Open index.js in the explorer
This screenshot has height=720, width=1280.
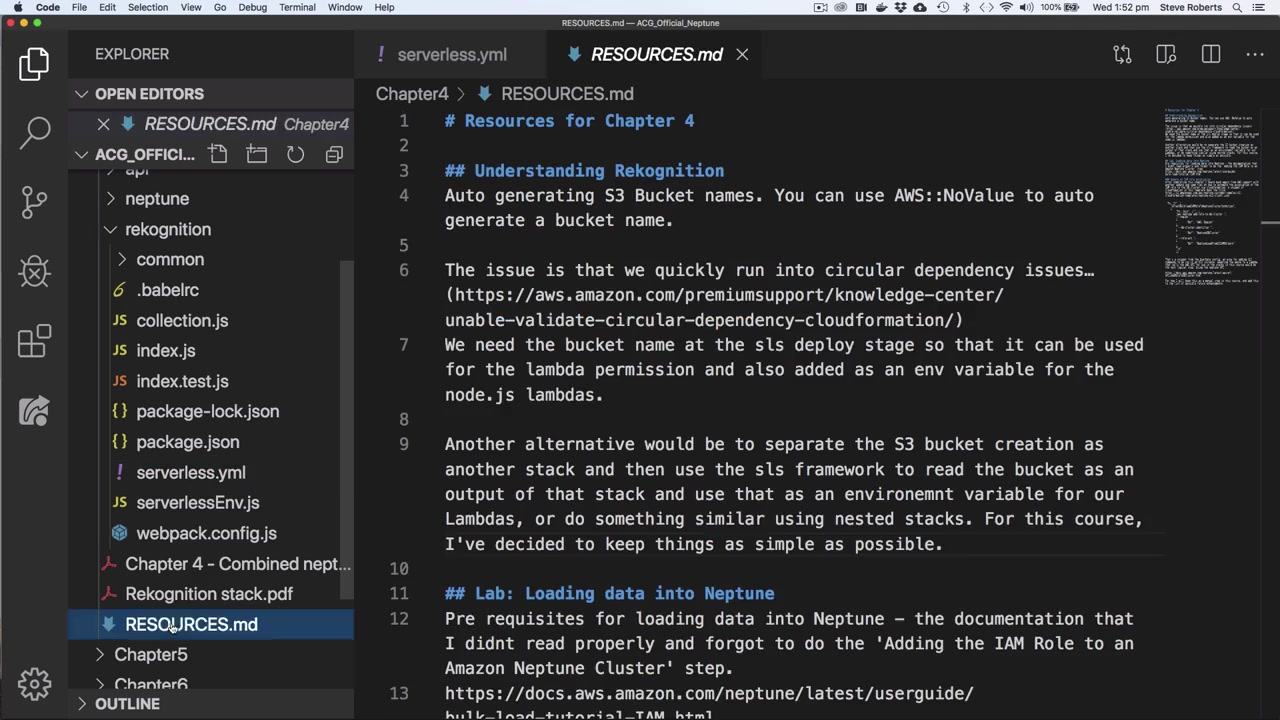click(x=166, y=351)
